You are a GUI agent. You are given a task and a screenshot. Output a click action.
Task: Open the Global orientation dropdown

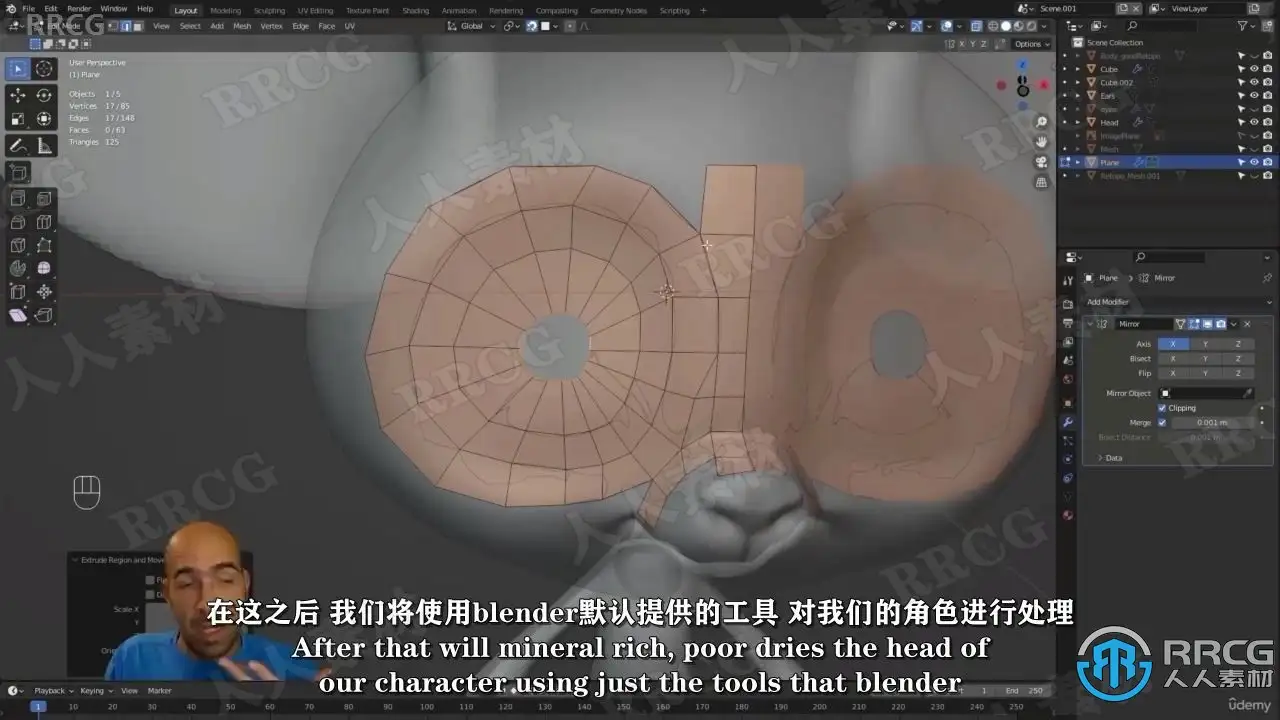(472, 26)
